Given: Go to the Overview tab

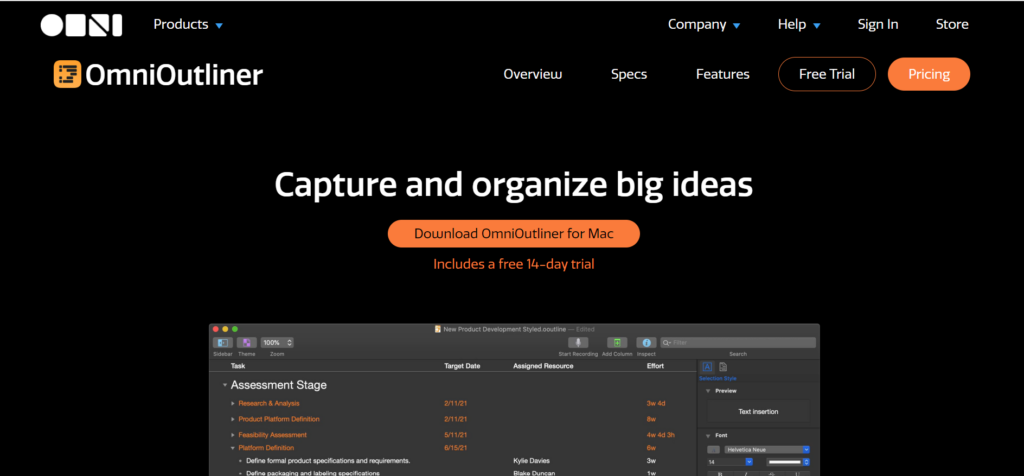Looking at the screenshot, I should pos(532,74).
